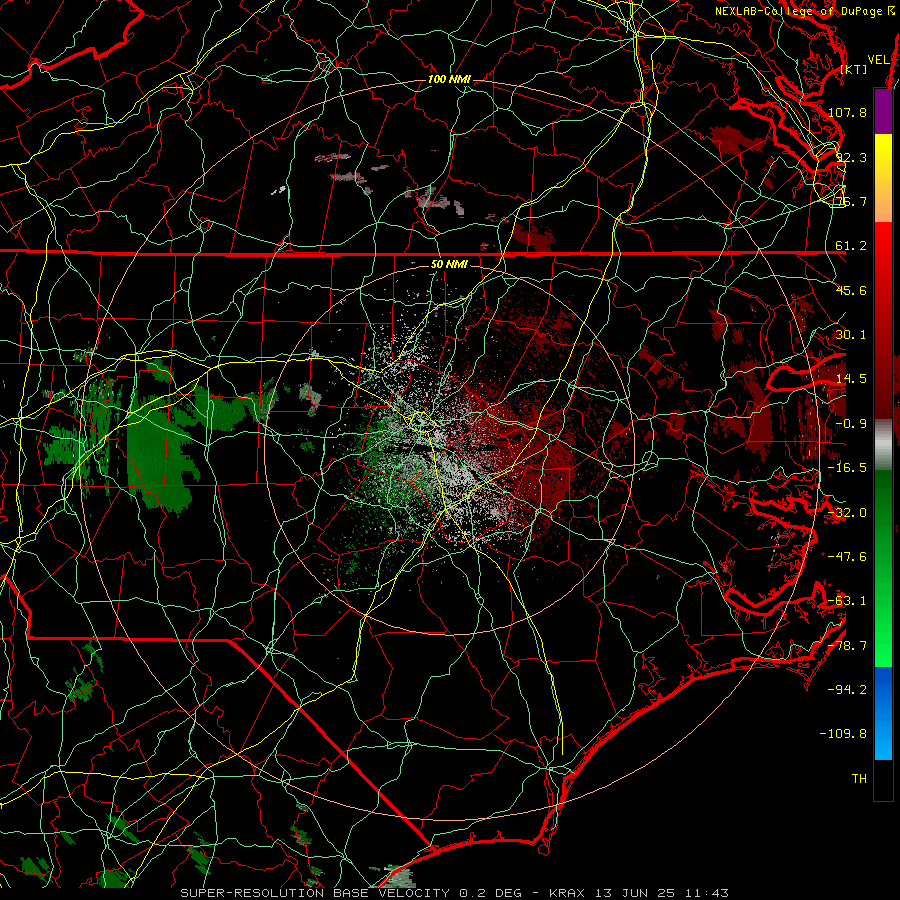
Task: Select the 14.5 velocity scale value
Action: (851, 379)
